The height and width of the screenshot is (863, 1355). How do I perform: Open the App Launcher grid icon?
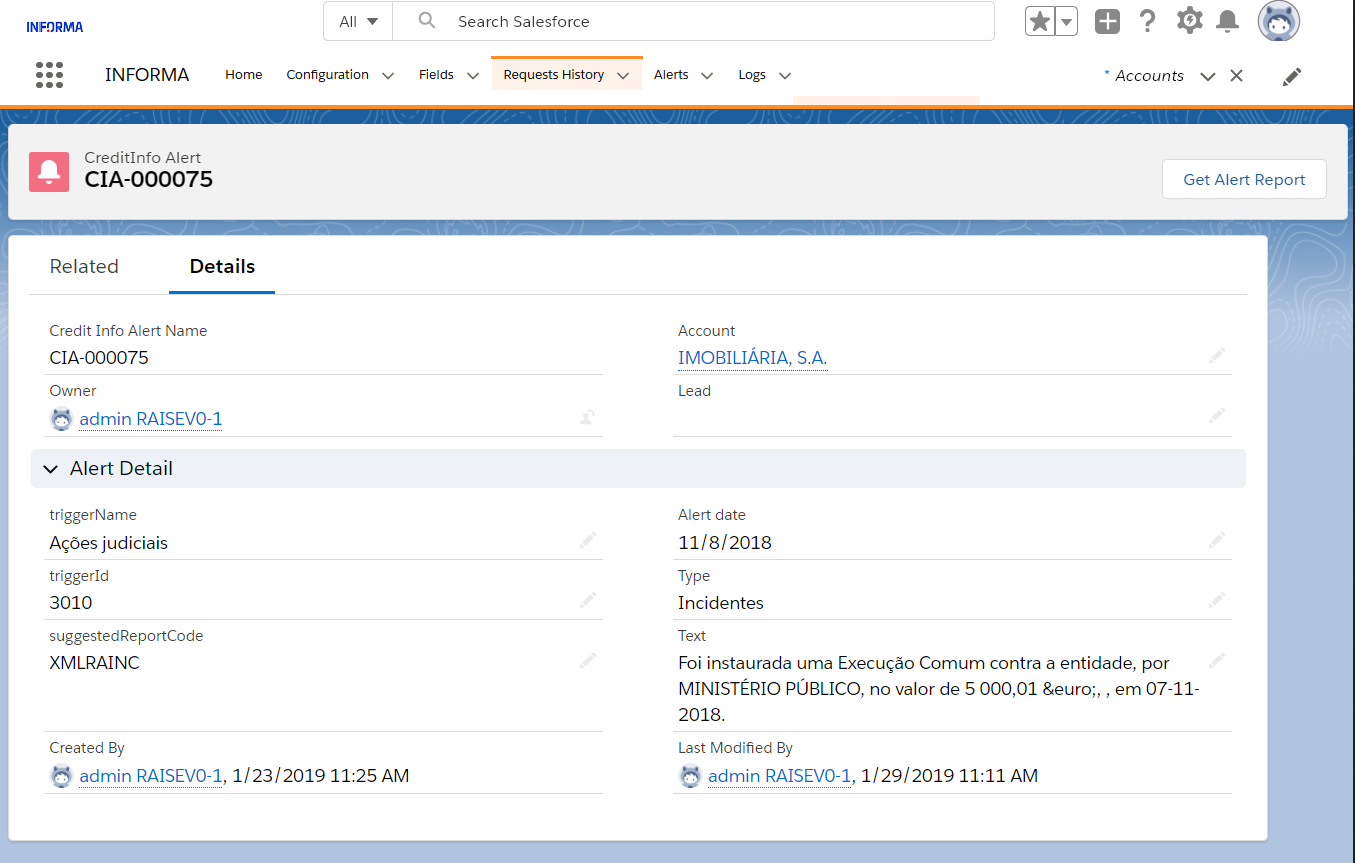point(49,75)
